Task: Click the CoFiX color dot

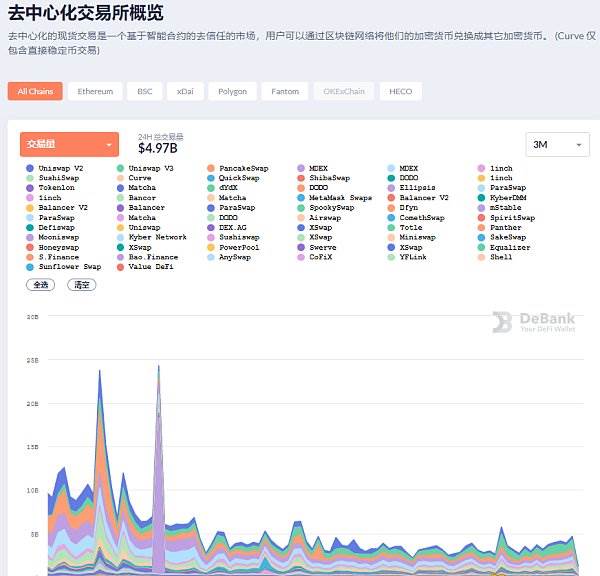Action: pyautogui.click(x=301, y=257)
